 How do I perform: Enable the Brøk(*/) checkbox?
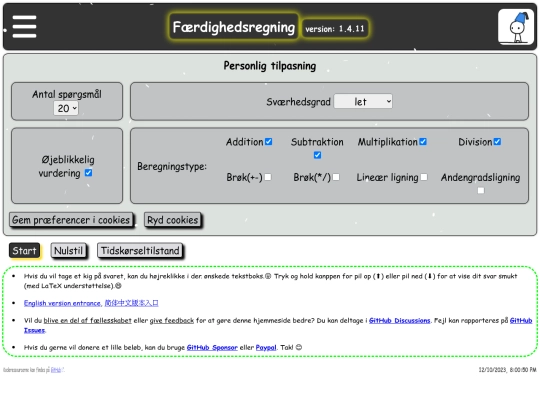click(336, 177)
